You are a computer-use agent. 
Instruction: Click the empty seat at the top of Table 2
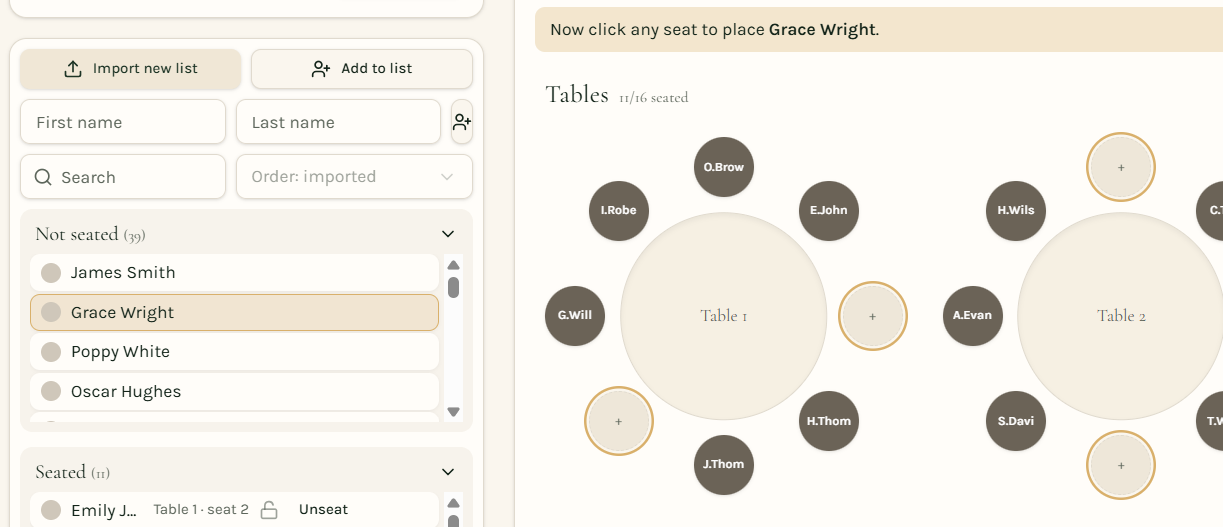[1121, 167]
